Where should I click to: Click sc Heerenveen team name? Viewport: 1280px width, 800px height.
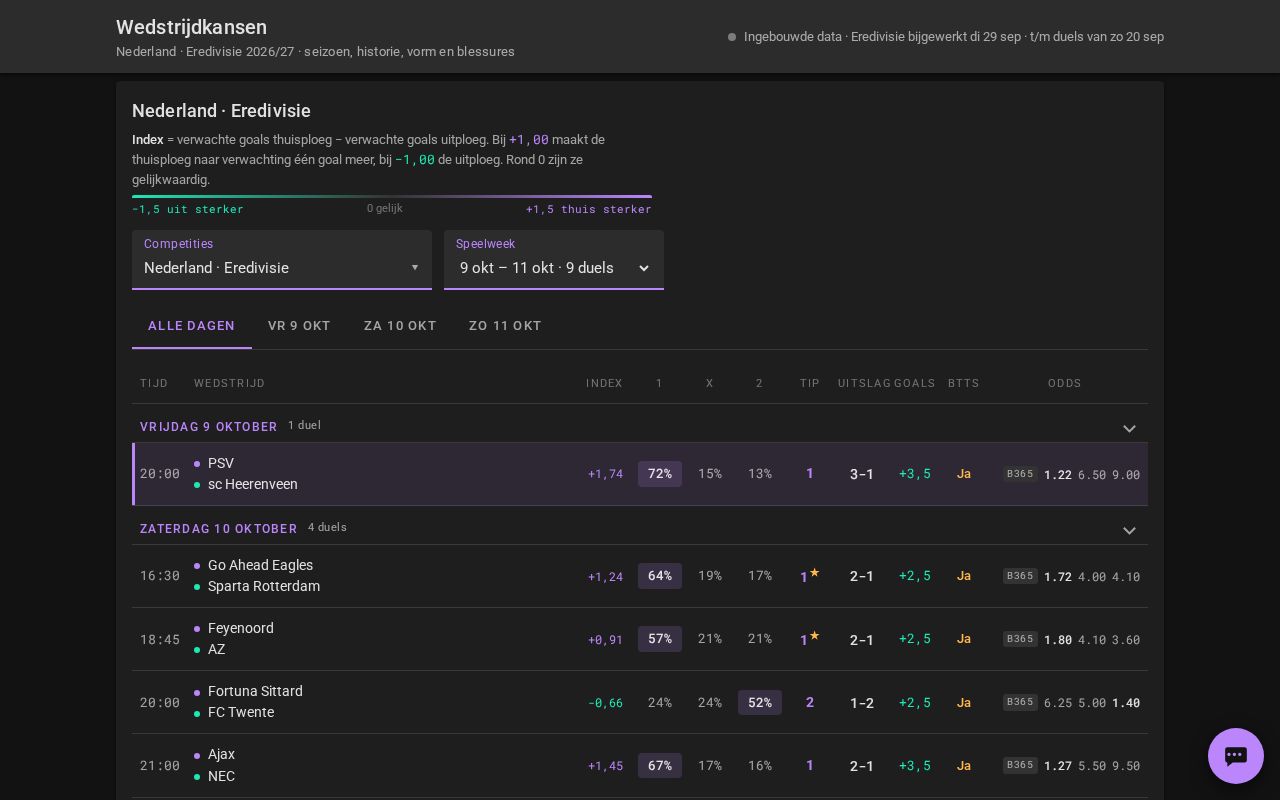pos(253,484)
